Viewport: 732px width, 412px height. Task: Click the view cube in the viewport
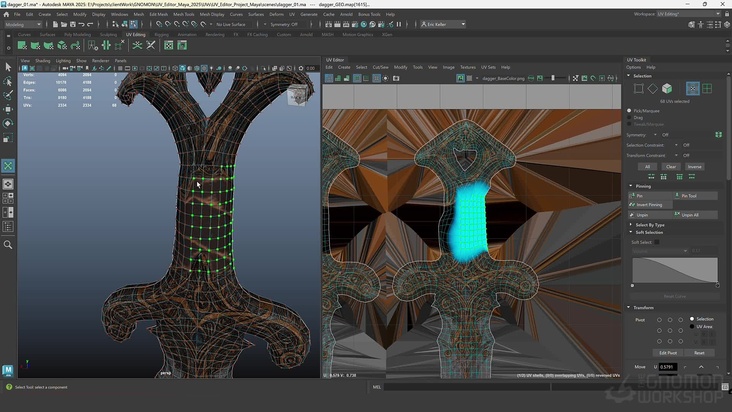click(x=297, y=95)
